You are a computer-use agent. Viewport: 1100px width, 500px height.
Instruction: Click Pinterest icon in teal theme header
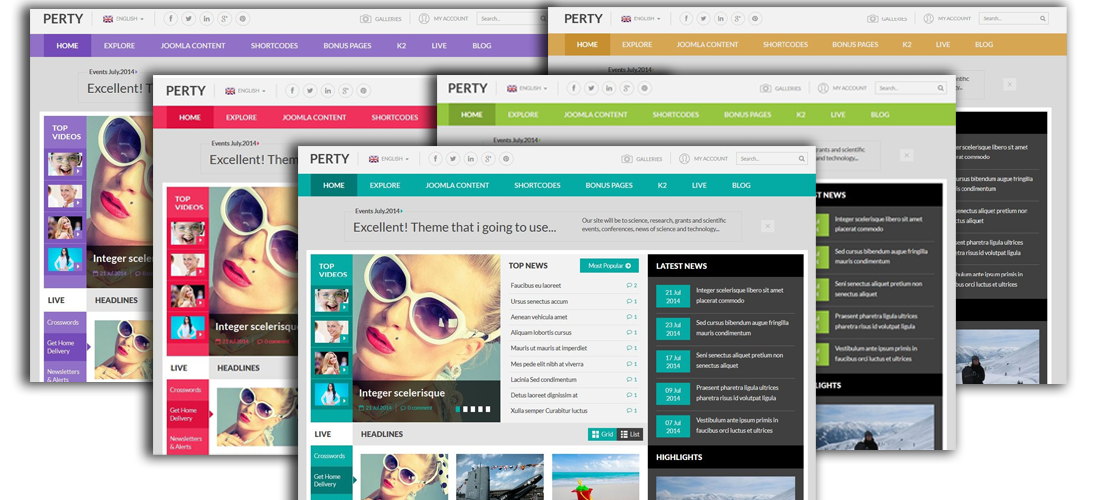click(506, 159)
